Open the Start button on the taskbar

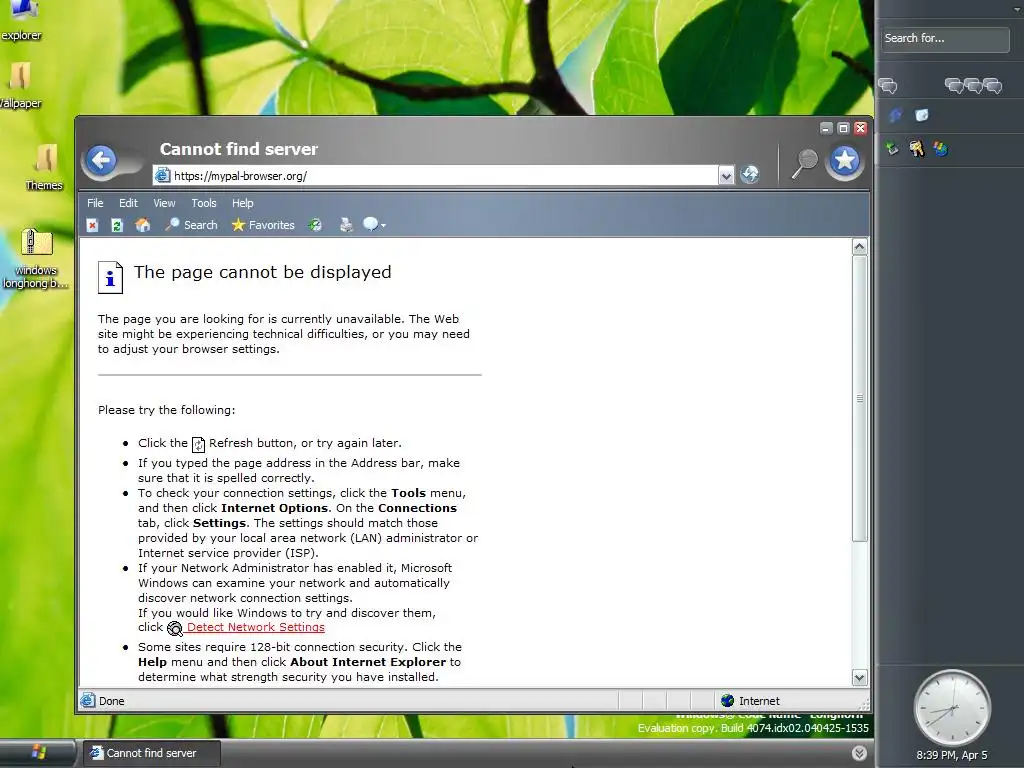point(38,752)
